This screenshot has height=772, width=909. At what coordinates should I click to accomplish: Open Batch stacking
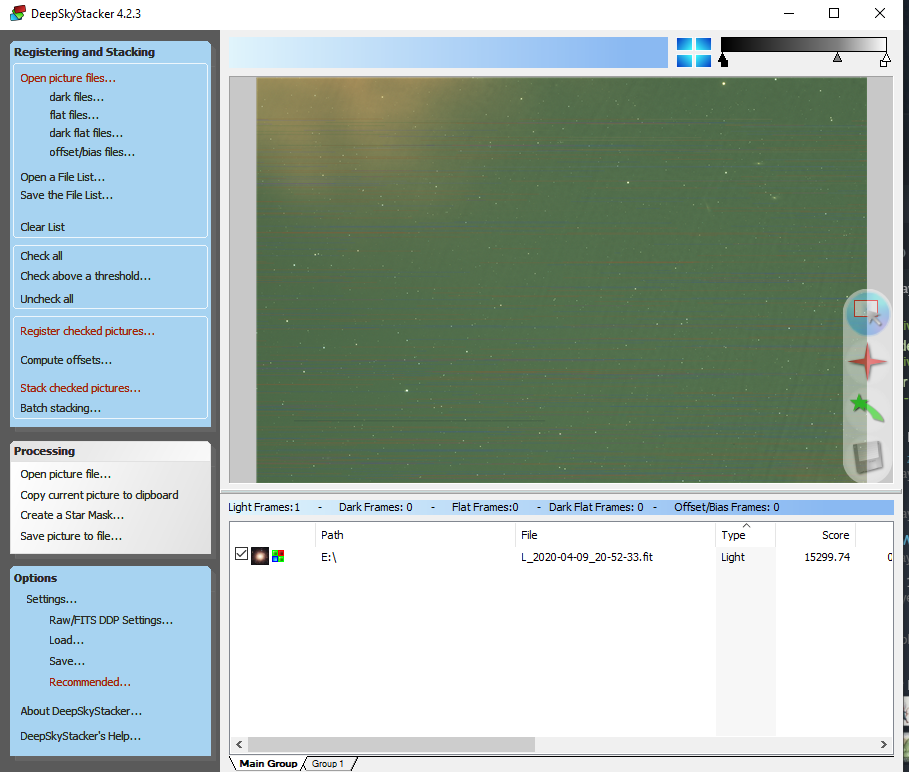point(60,408)
